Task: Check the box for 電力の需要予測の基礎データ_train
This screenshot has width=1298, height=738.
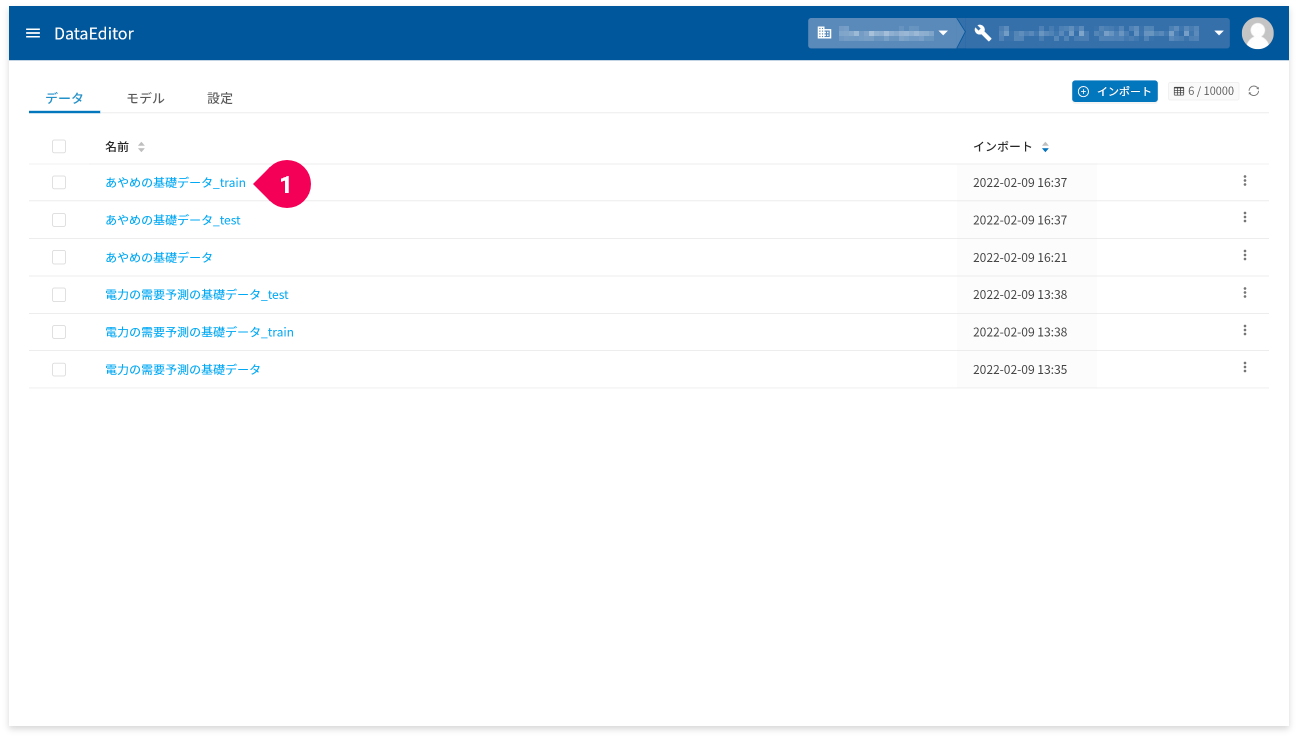Action: point(59,332)
